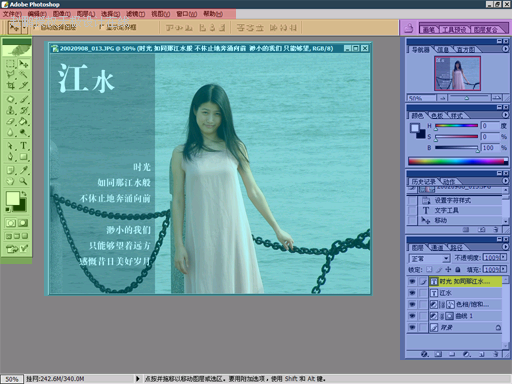
Task: Switch to Quick Mask mode
Action: pos(23,223)
